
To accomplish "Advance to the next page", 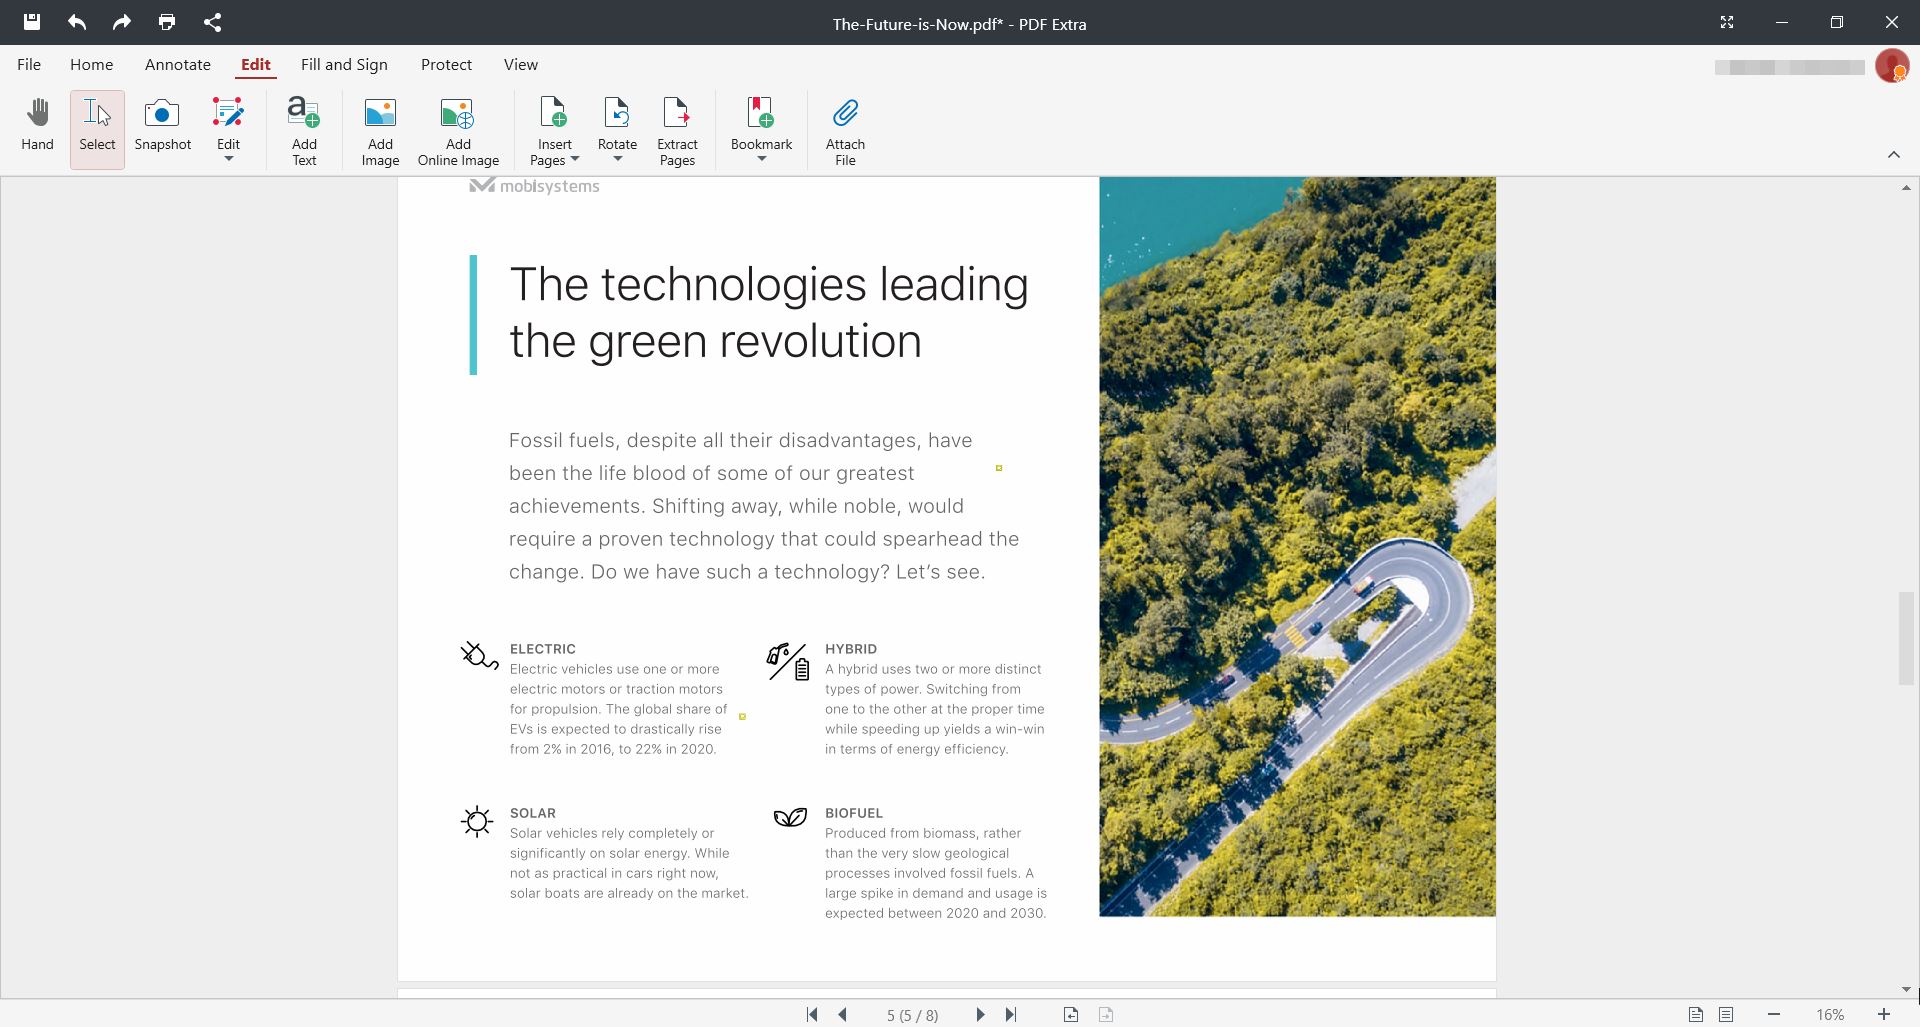I will 980,1014.
